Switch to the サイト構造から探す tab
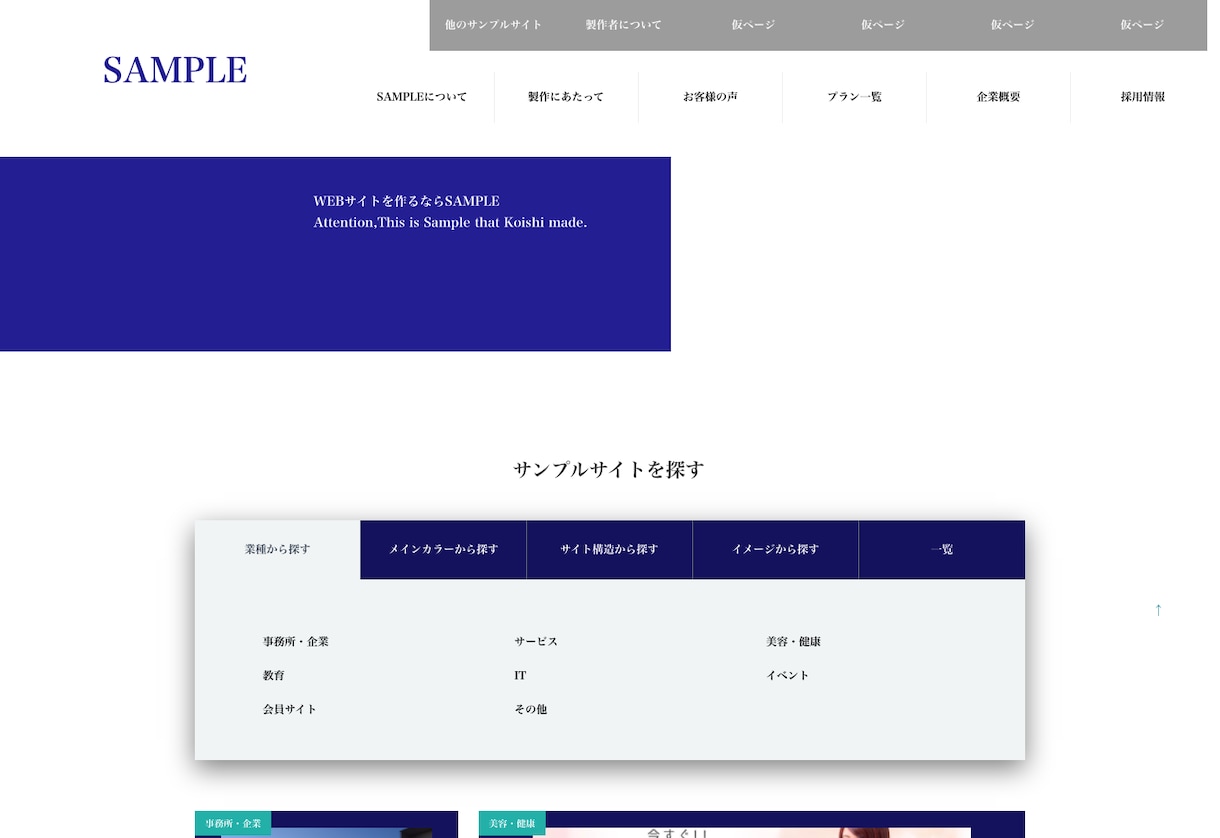The image size is (1220, 838). (609, 549)
